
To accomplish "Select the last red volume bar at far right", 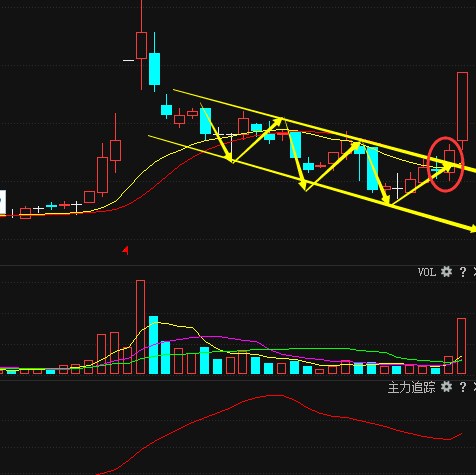I will pos(462,346).
